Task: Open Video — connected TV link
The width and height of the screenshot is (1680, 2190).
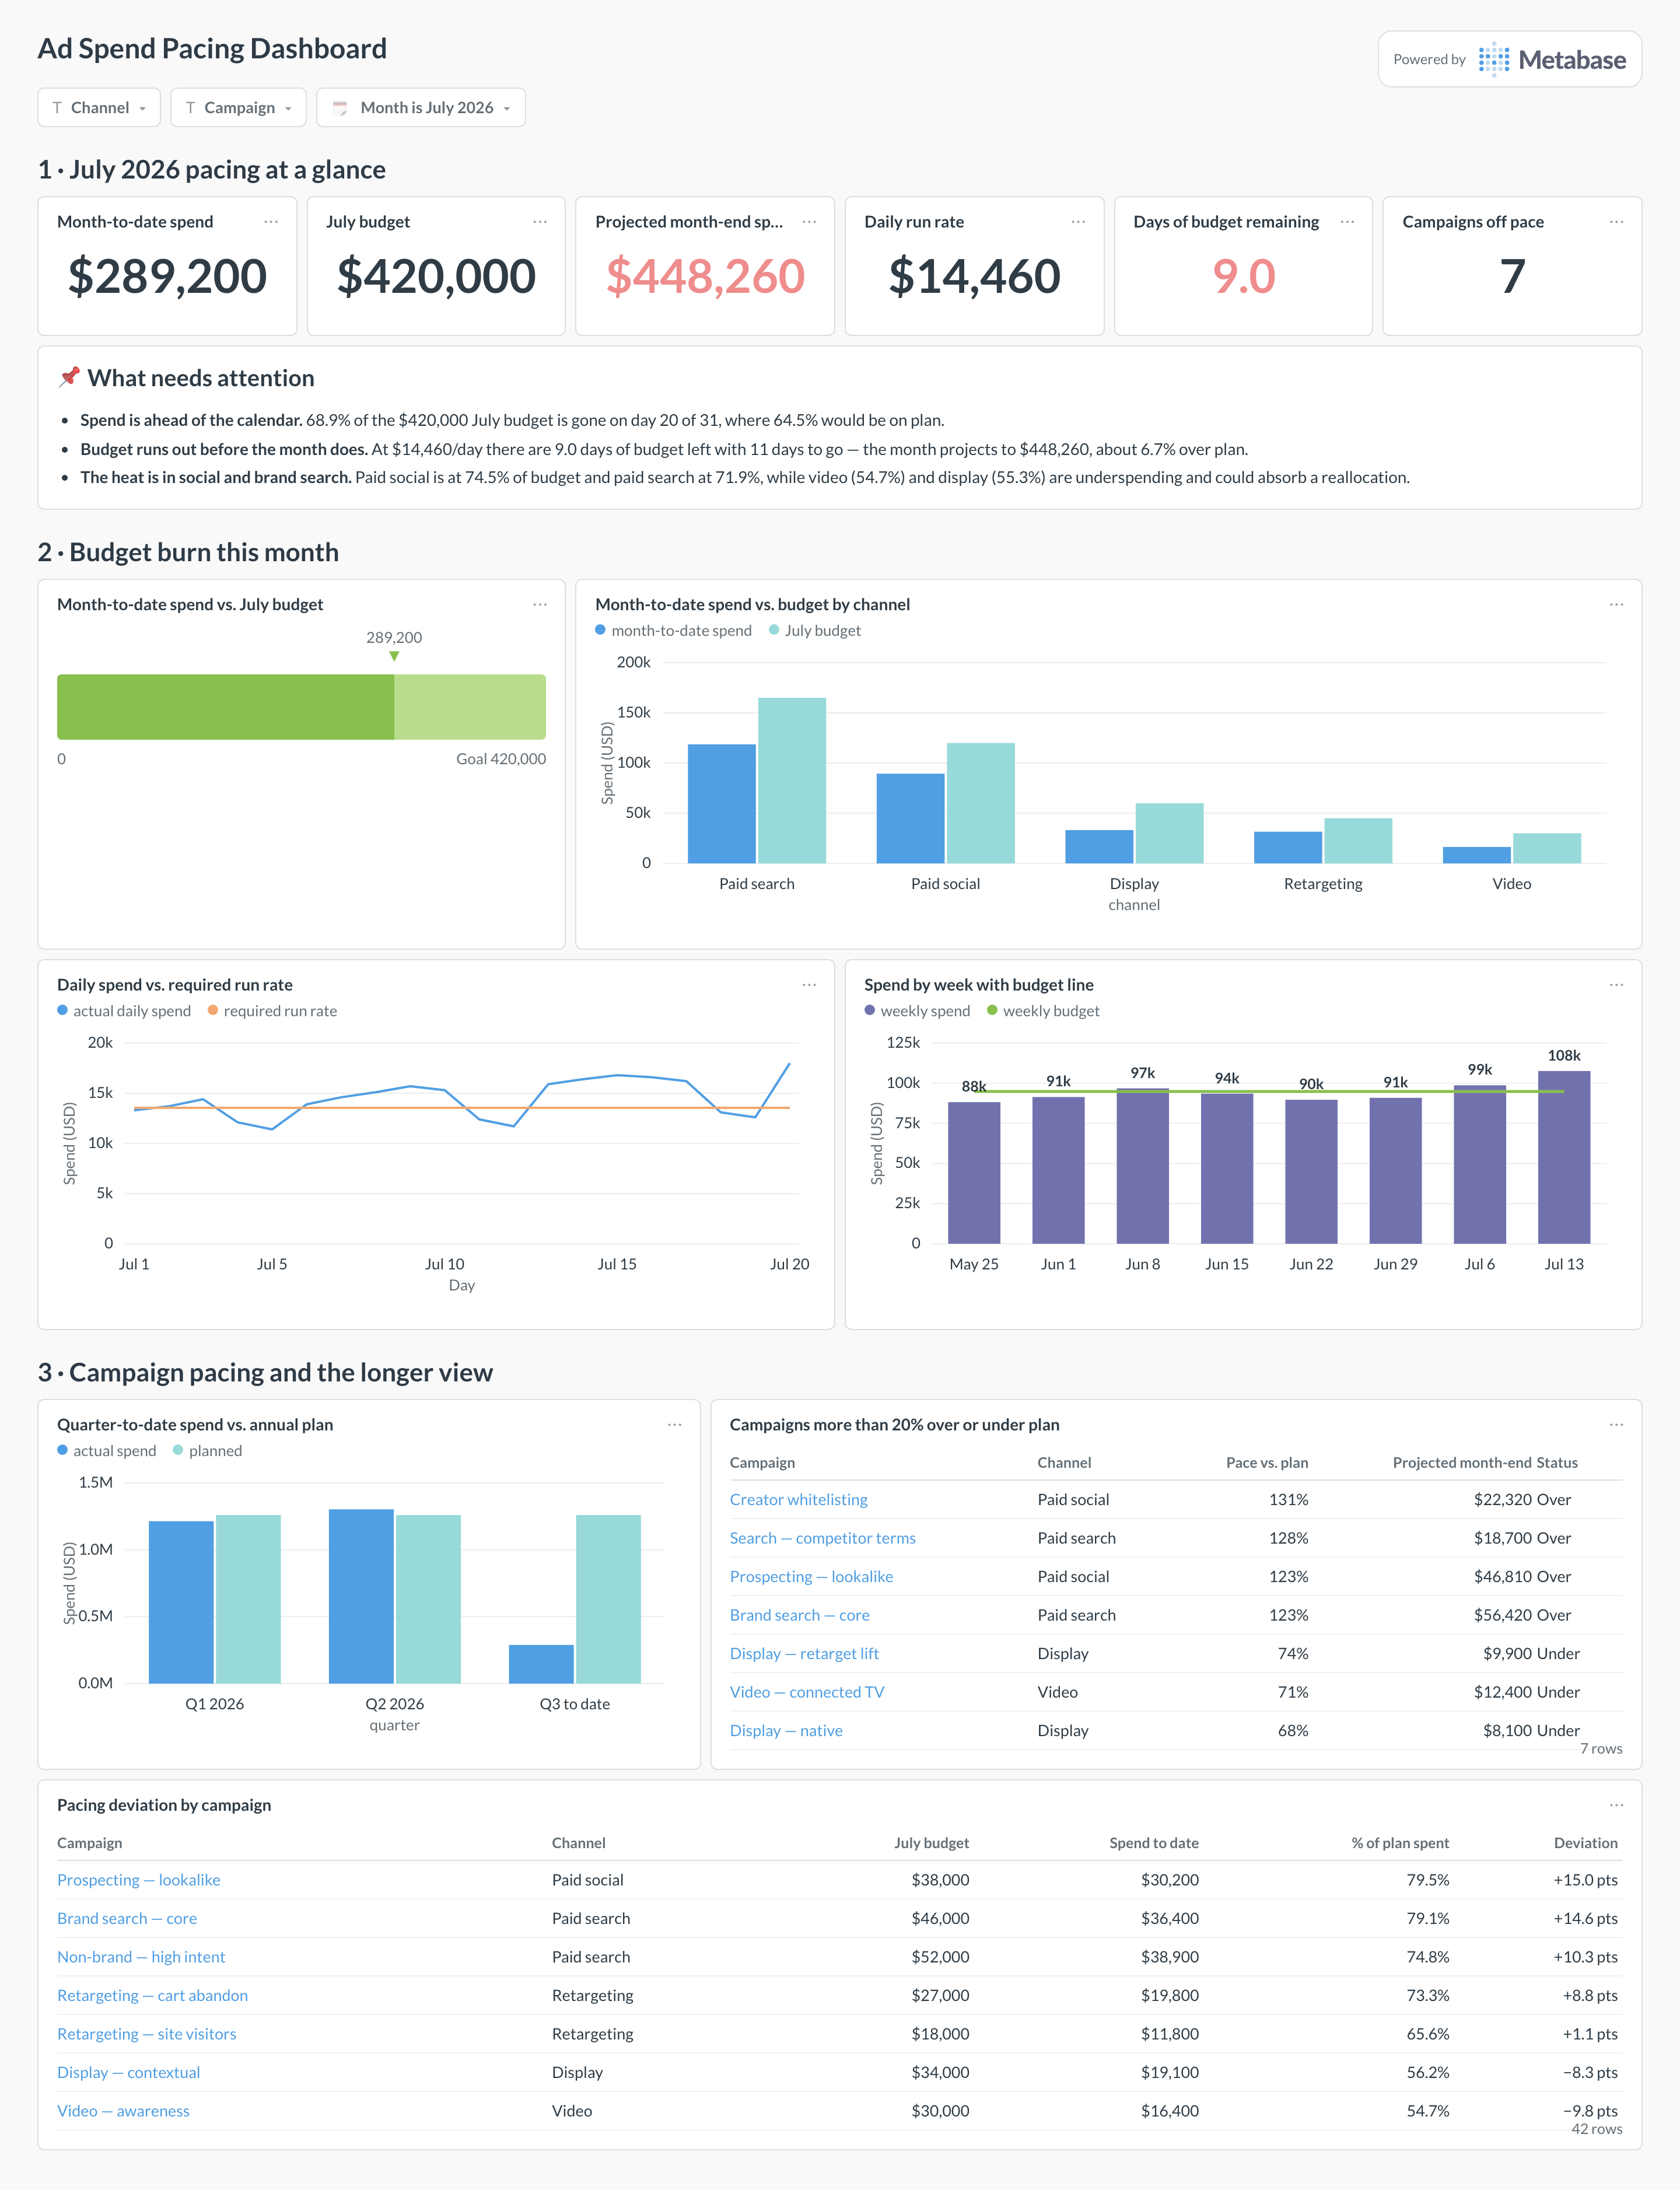Action: [807, 1693]
